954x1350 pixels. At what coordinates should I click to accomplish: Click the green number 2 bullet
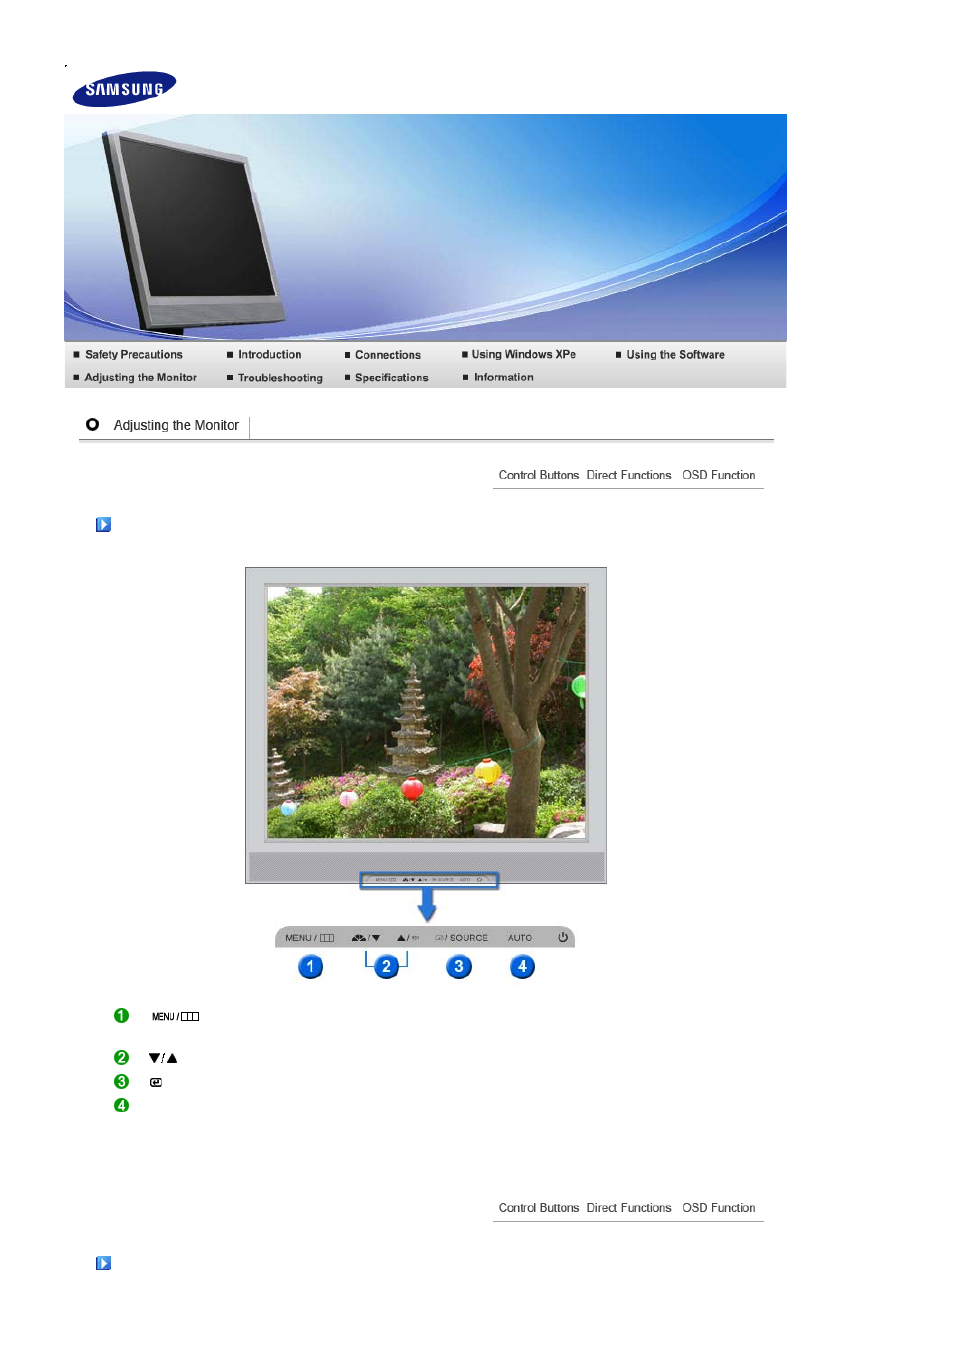point(121,1057)
